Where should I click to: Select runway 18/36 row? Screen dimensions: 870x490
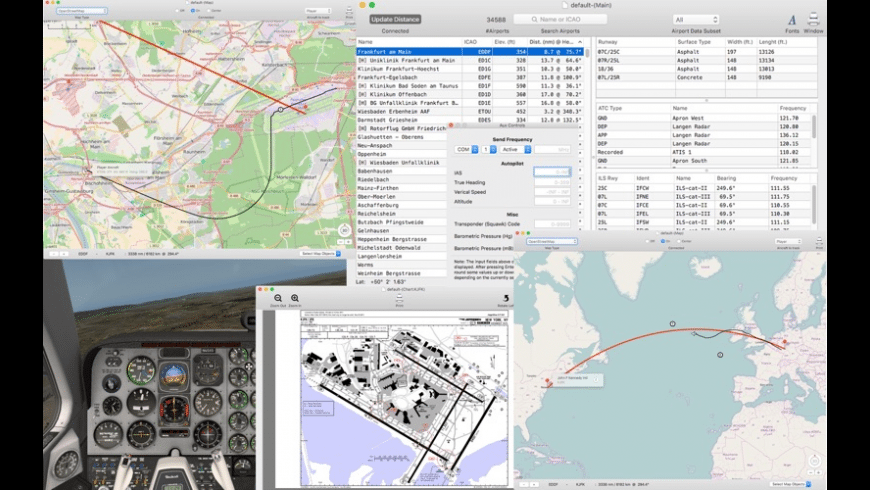pos(706,69)
